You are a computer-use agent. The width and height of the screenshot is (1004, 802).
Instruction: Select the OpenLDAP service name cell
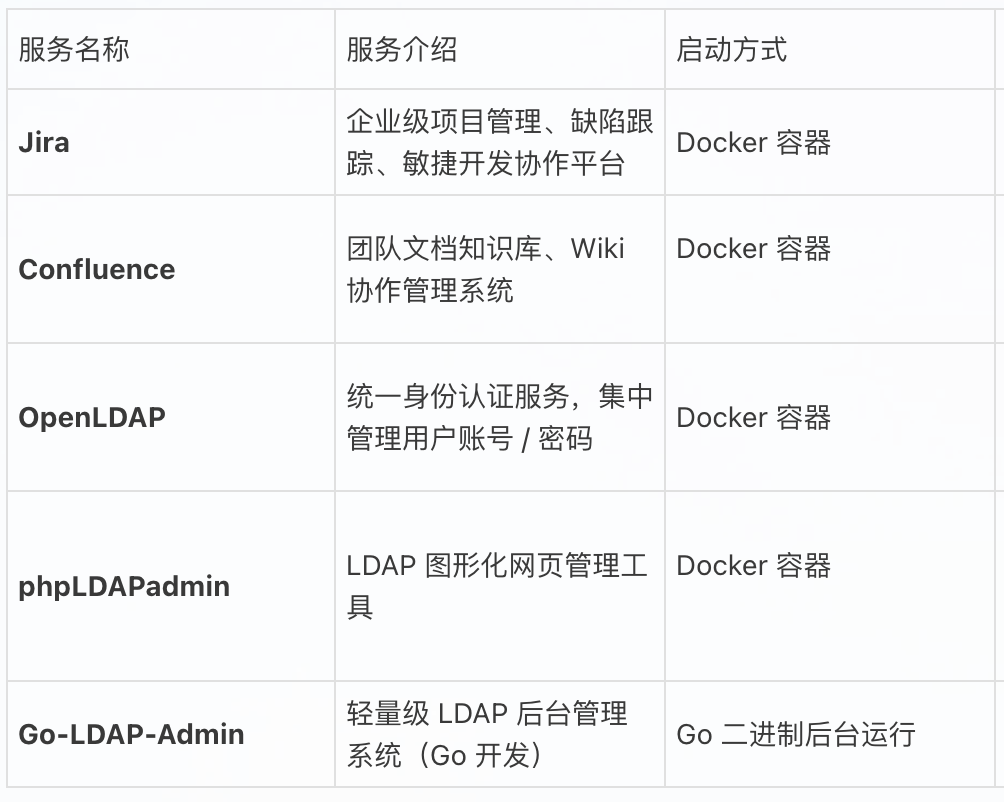[92, 417]
